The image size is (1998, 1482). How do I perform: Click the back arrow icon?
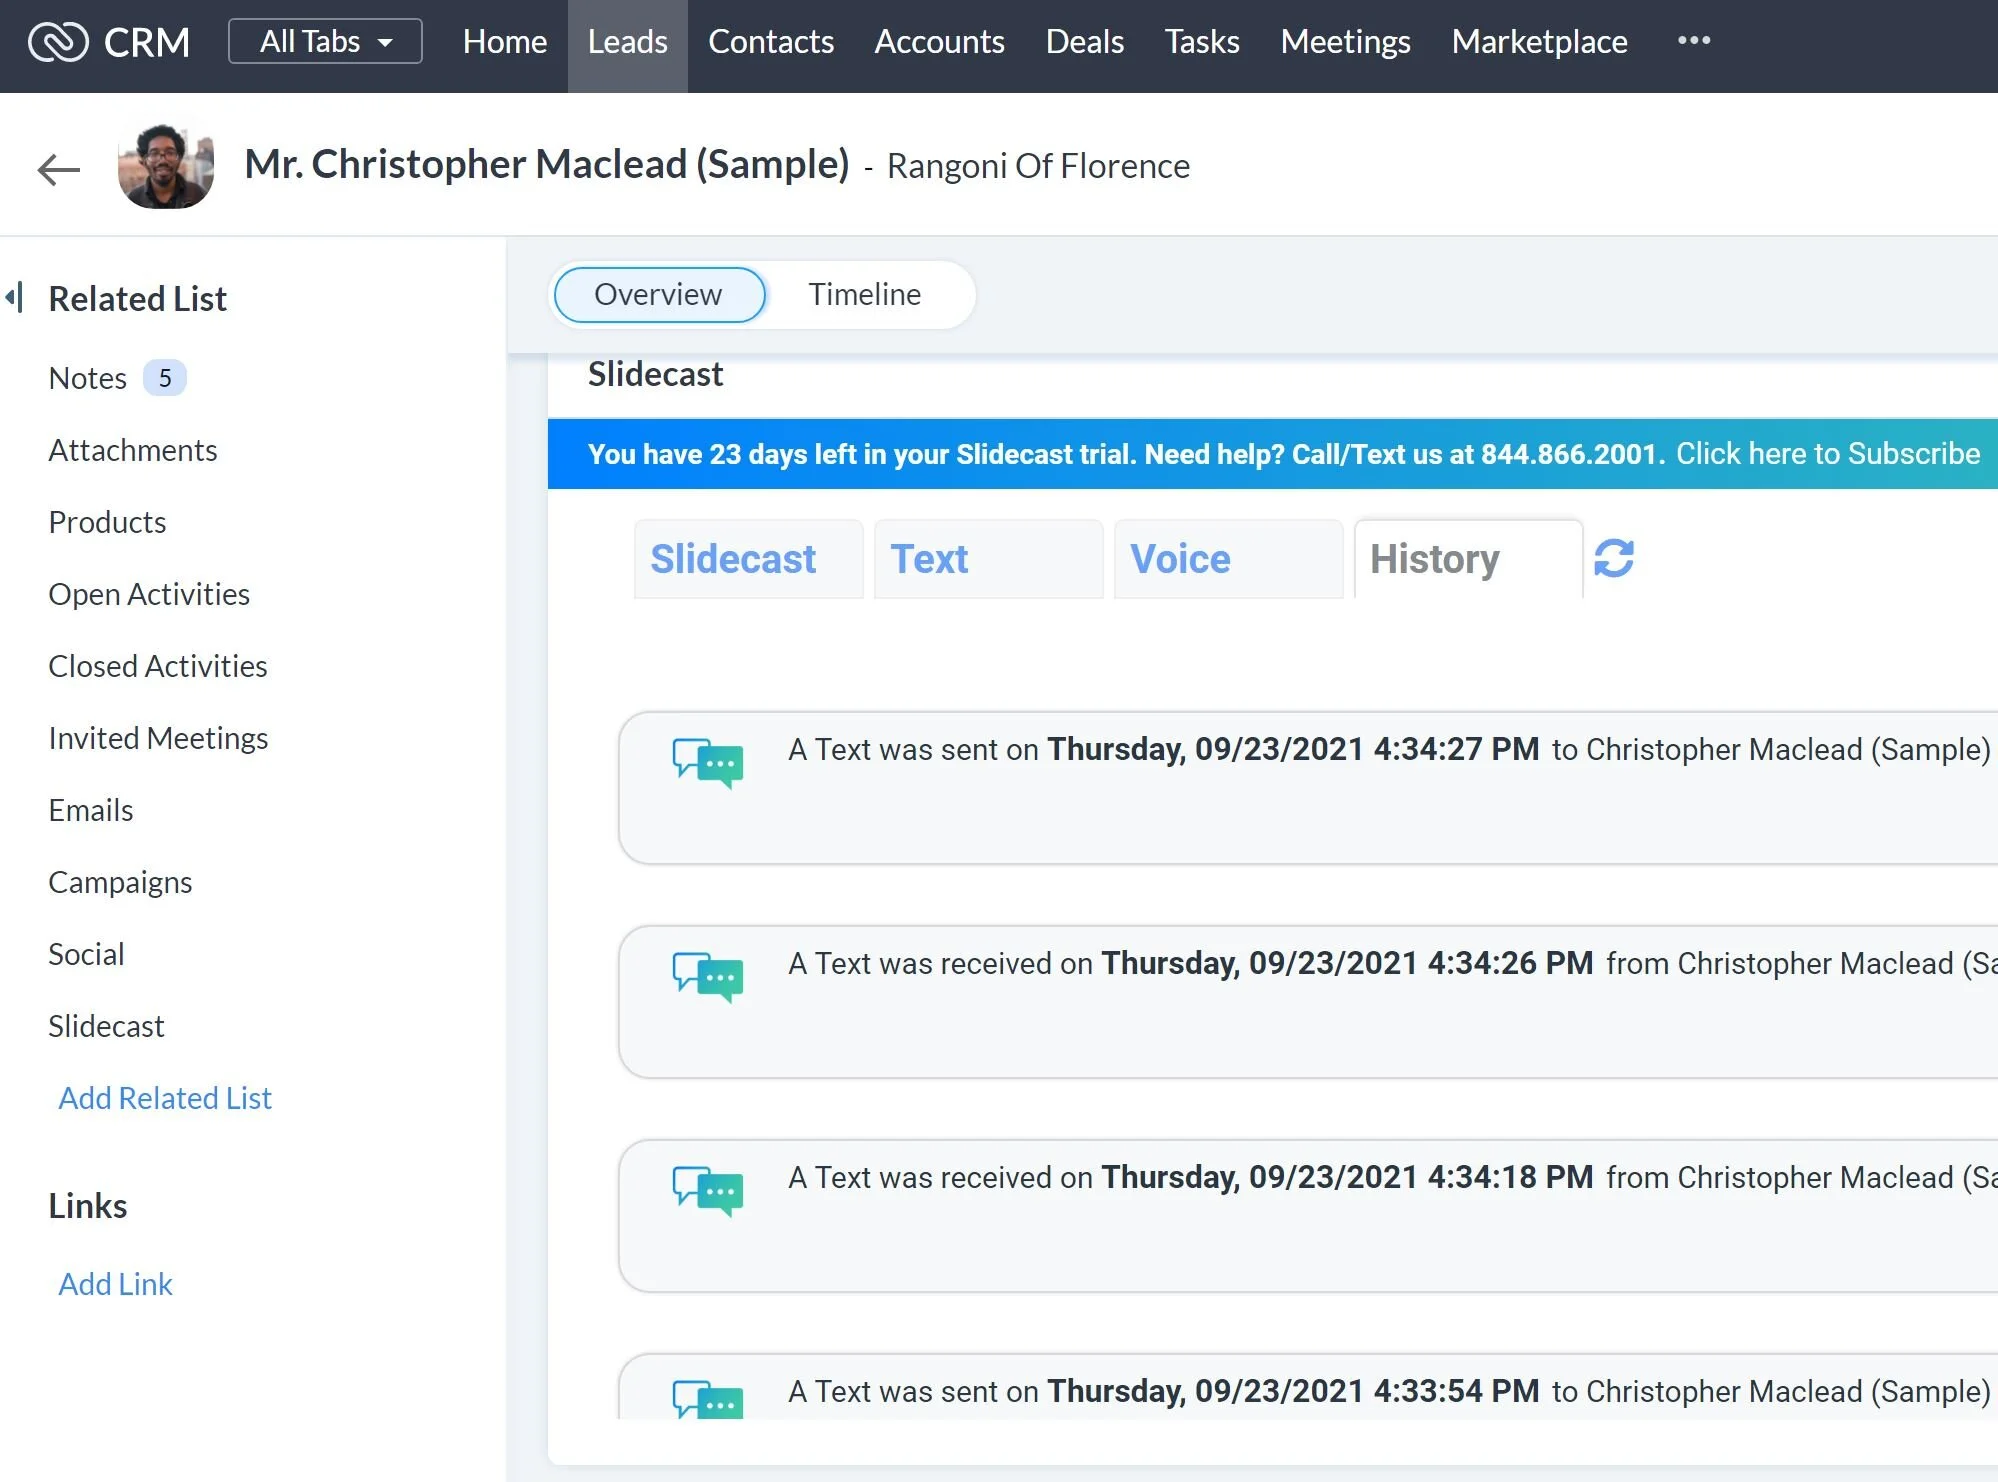tap(58, 169)
